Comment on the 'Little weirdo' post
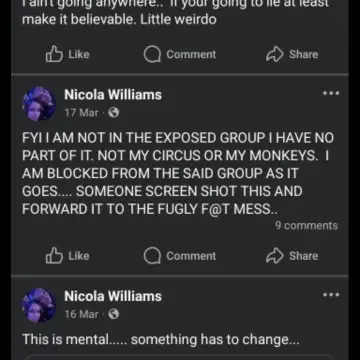The width and height of the screenshot is (360, 360). pyautogui.click(x=180, y=54)
